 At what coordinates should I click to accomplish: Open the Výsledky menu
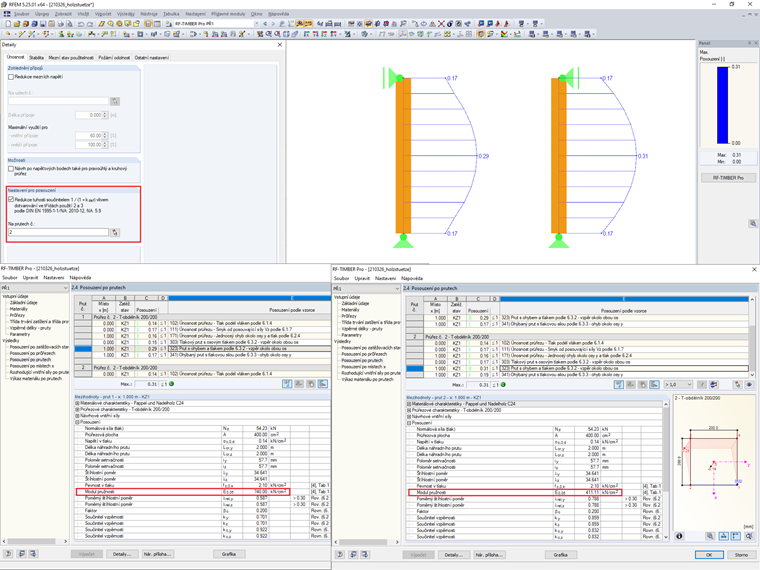point(126,14)
